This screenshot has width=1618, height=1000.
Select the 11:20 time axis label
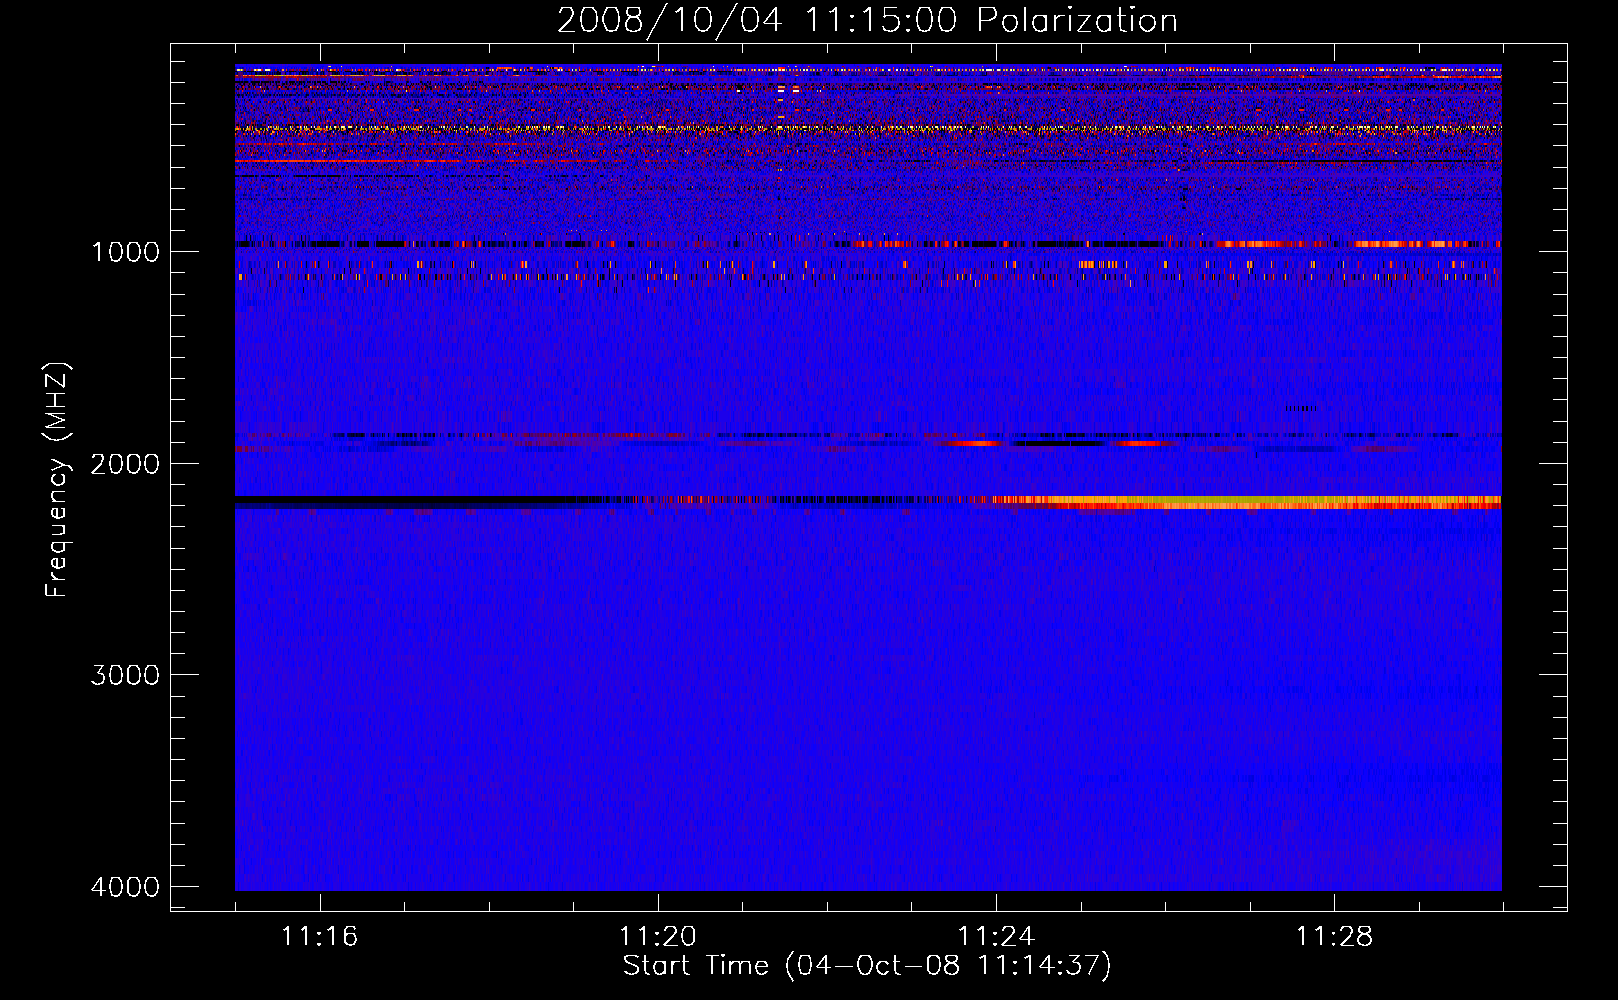(x=657, y=937)
